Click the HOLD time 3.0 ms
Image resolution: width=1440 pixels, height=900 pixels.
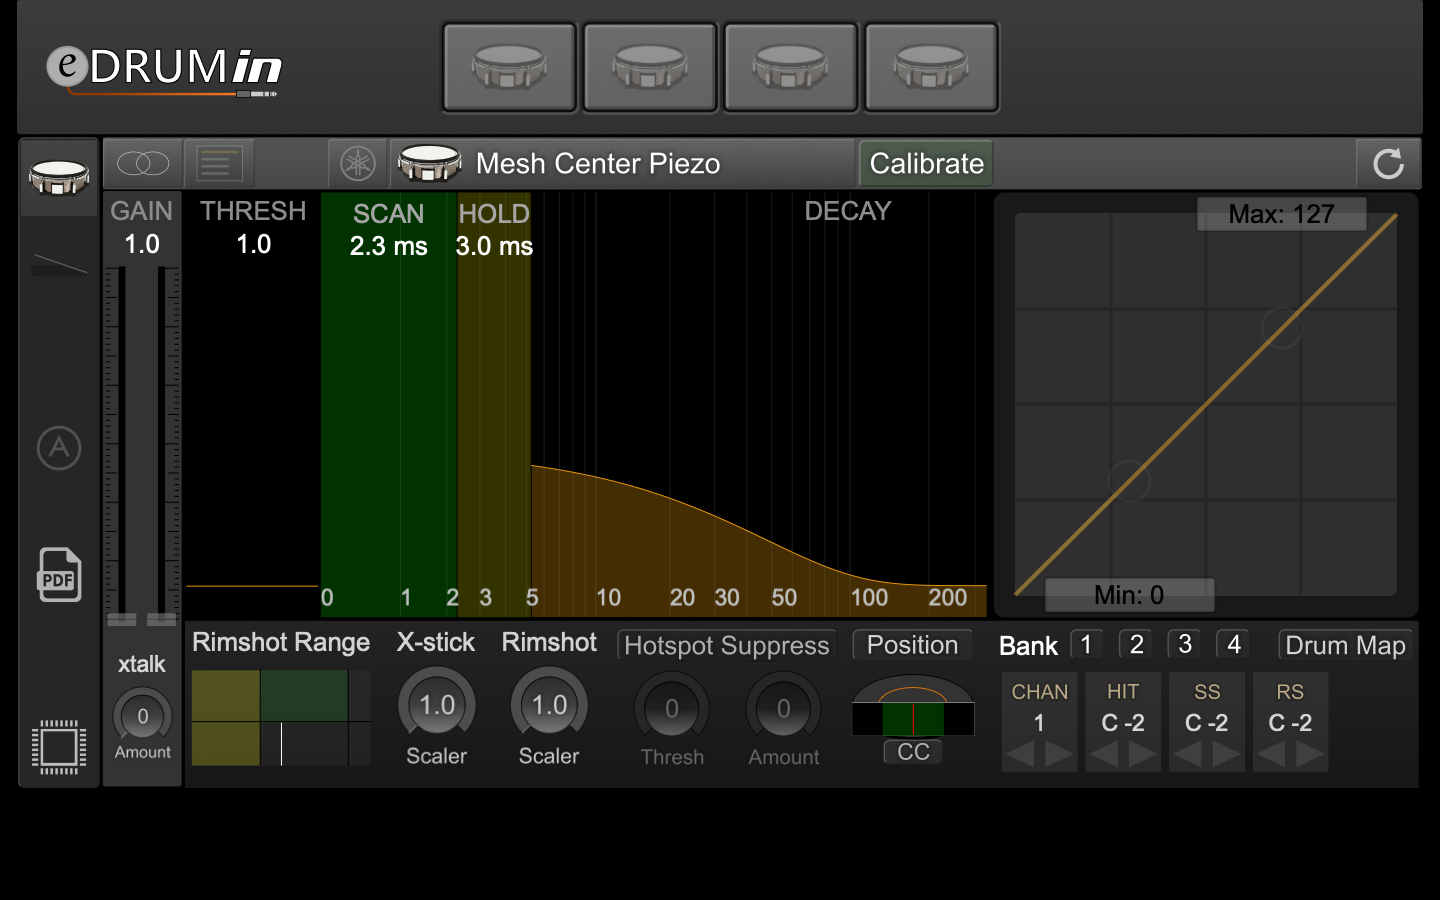pyautogui.click(x=494, y=246)
